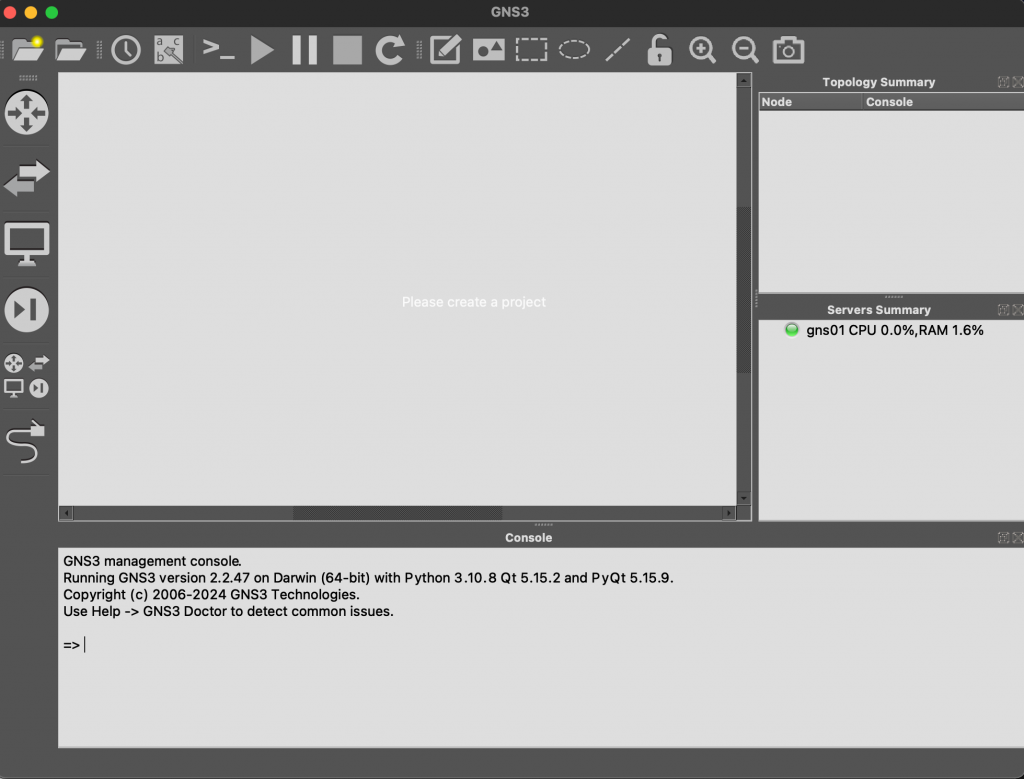The image size is (1024, 779).
Task: Open console to all devices icon
Action: click(218, 50)
